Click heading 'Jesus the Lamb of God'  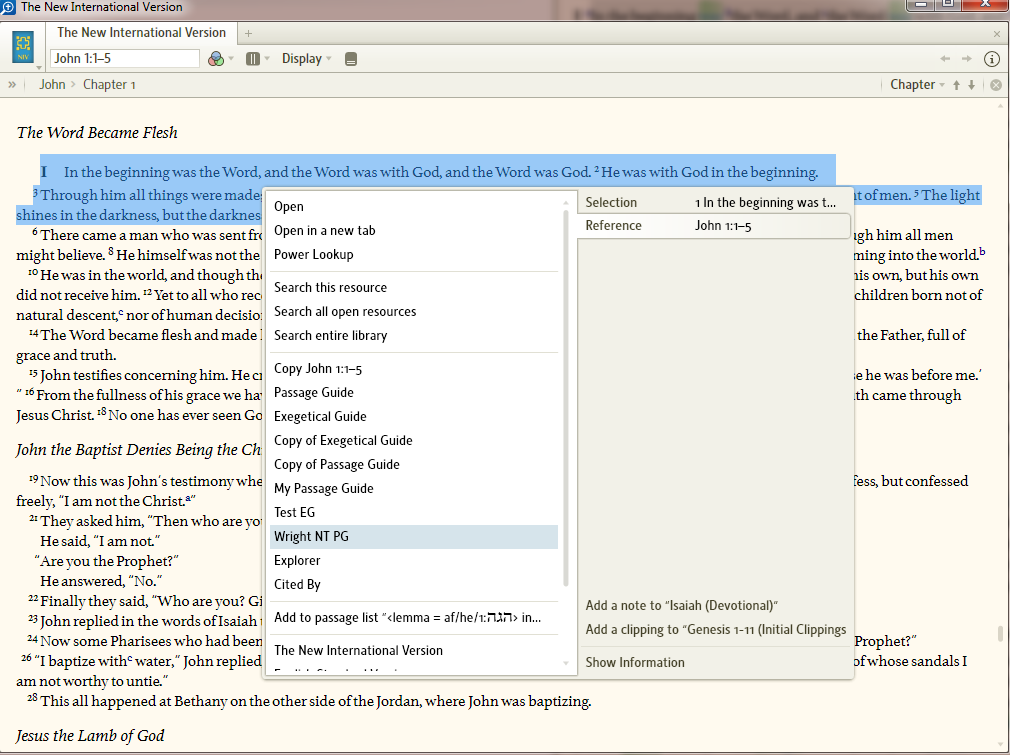pyautogui.click(x=90, y=735)
